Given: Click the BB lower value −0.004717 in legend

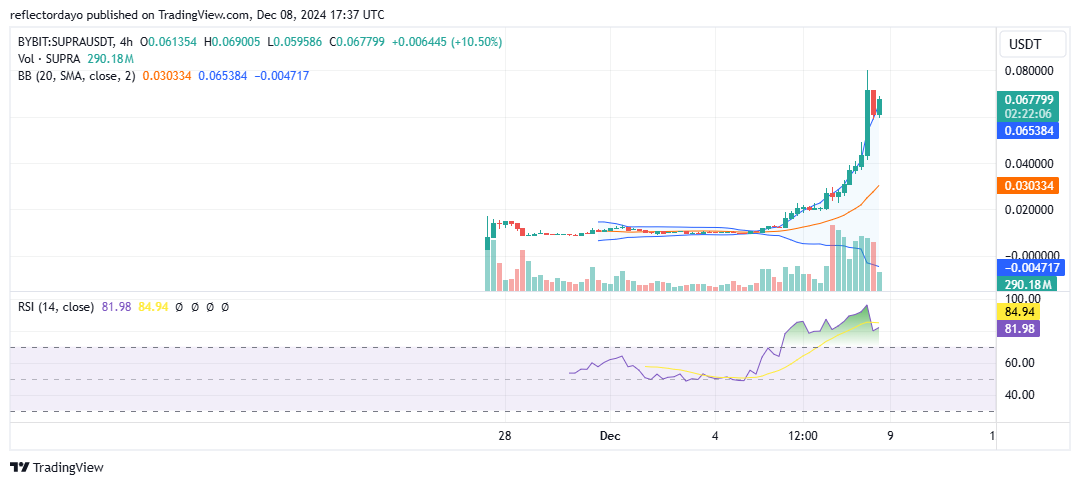Looking at the screenshot, I should [282, 76].
